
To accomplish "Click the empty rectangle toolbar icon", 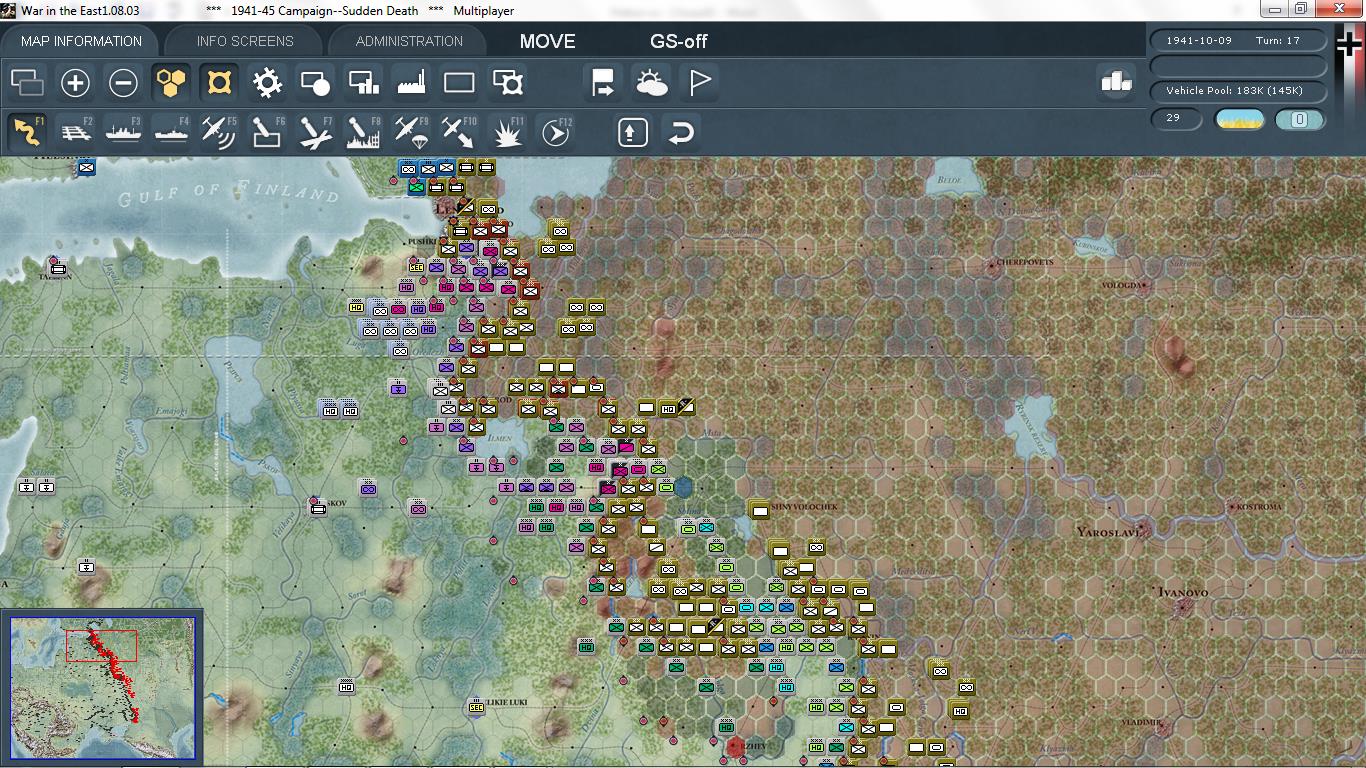I will tap(459, 83).
